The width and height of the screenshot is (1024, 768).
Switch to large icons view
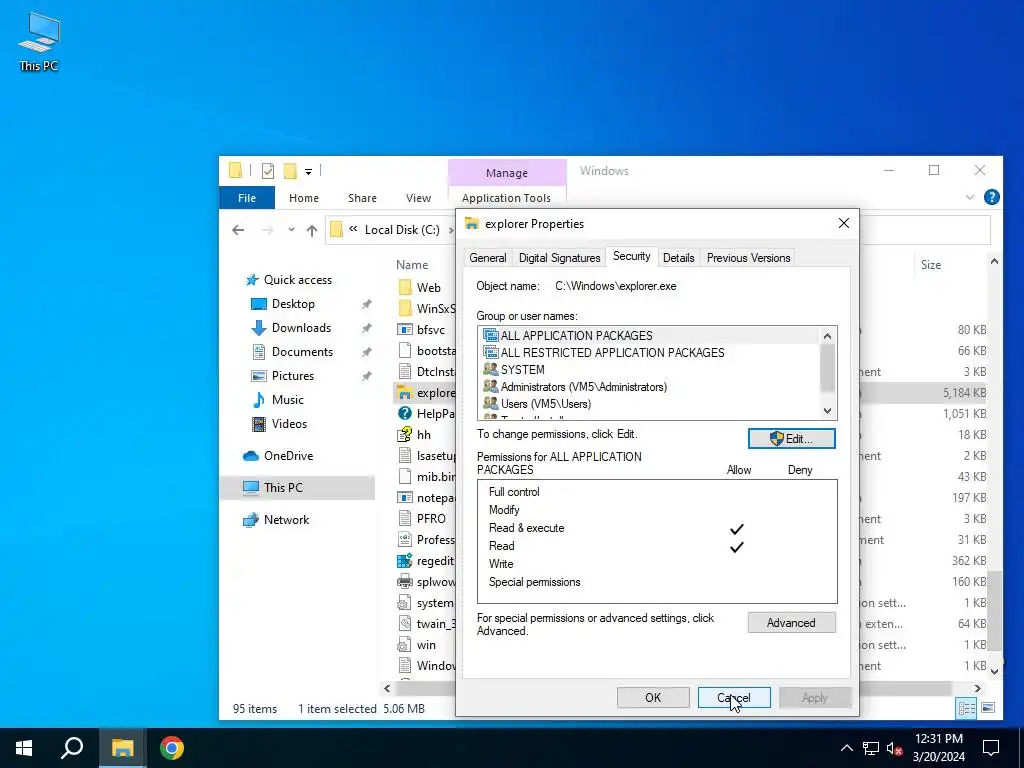click(x=988, y=709)
